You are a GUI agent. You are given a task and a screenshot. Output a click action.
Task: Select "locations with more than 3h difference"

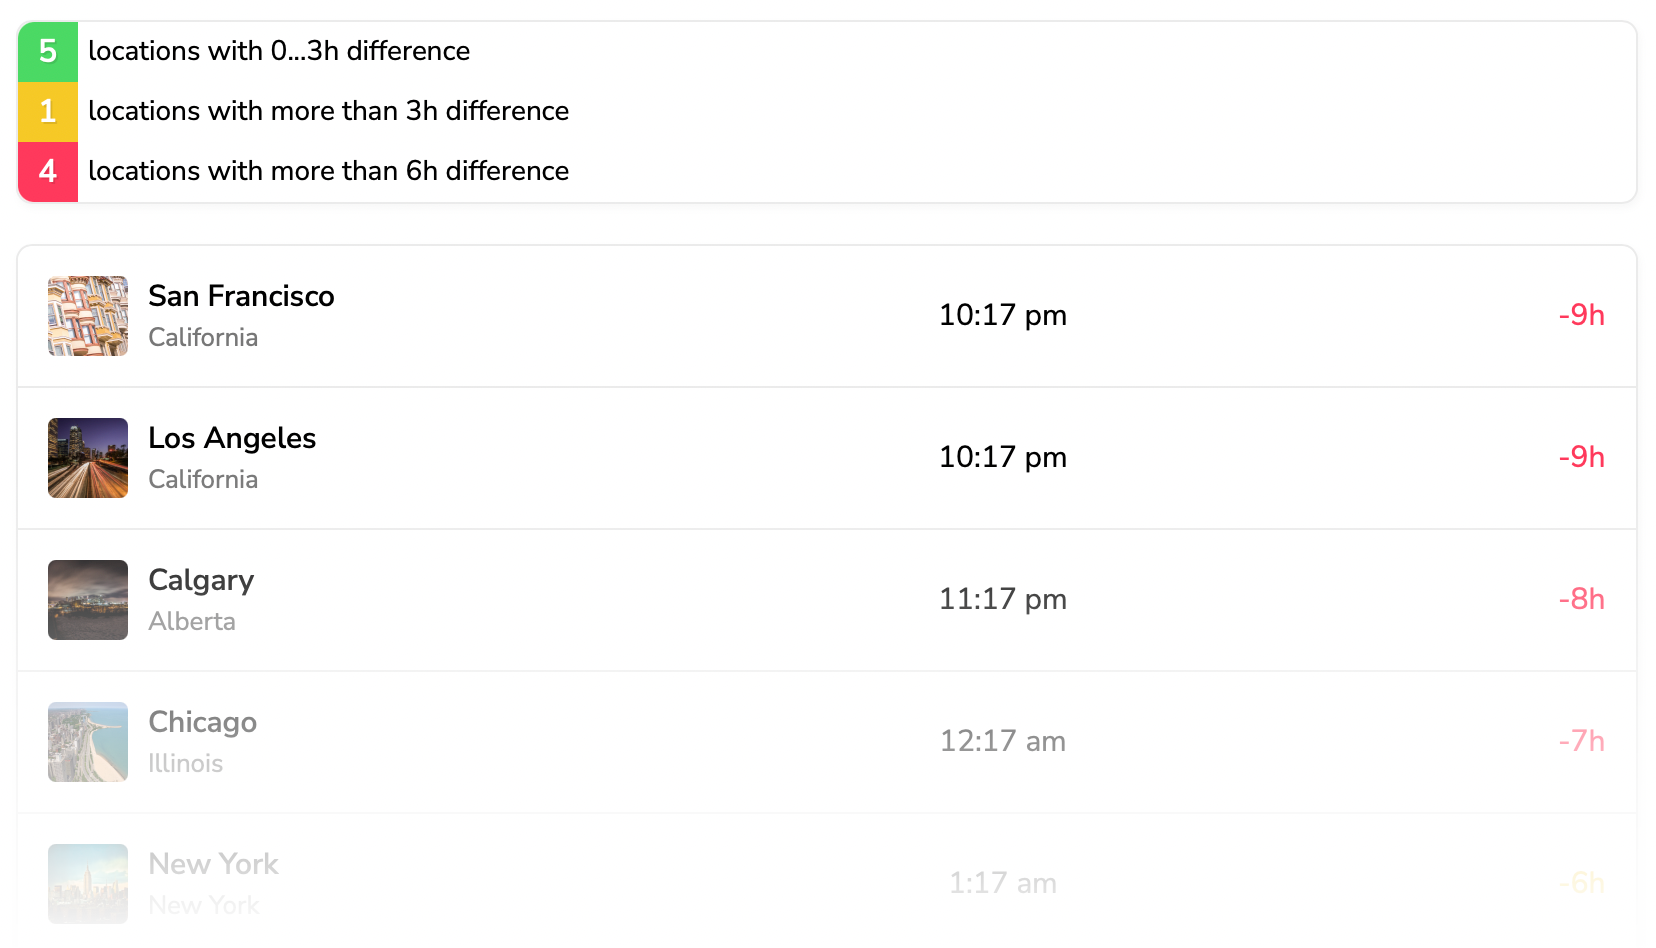pos(328,111)
